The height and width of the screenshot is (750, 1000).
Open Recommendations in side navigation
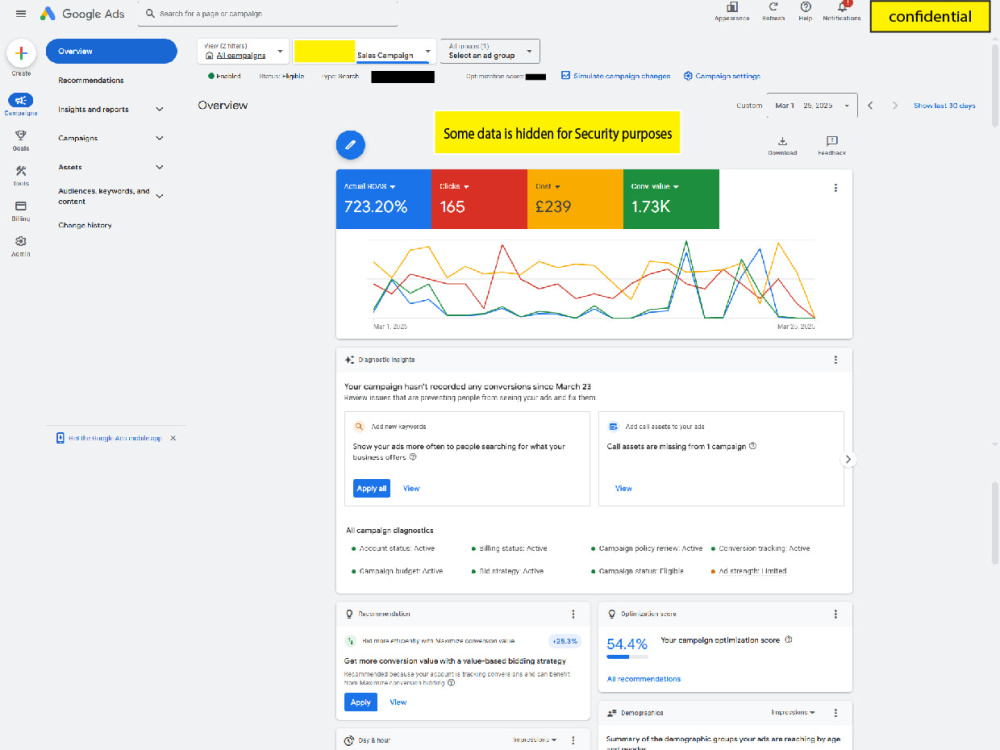tap(91, 80)
